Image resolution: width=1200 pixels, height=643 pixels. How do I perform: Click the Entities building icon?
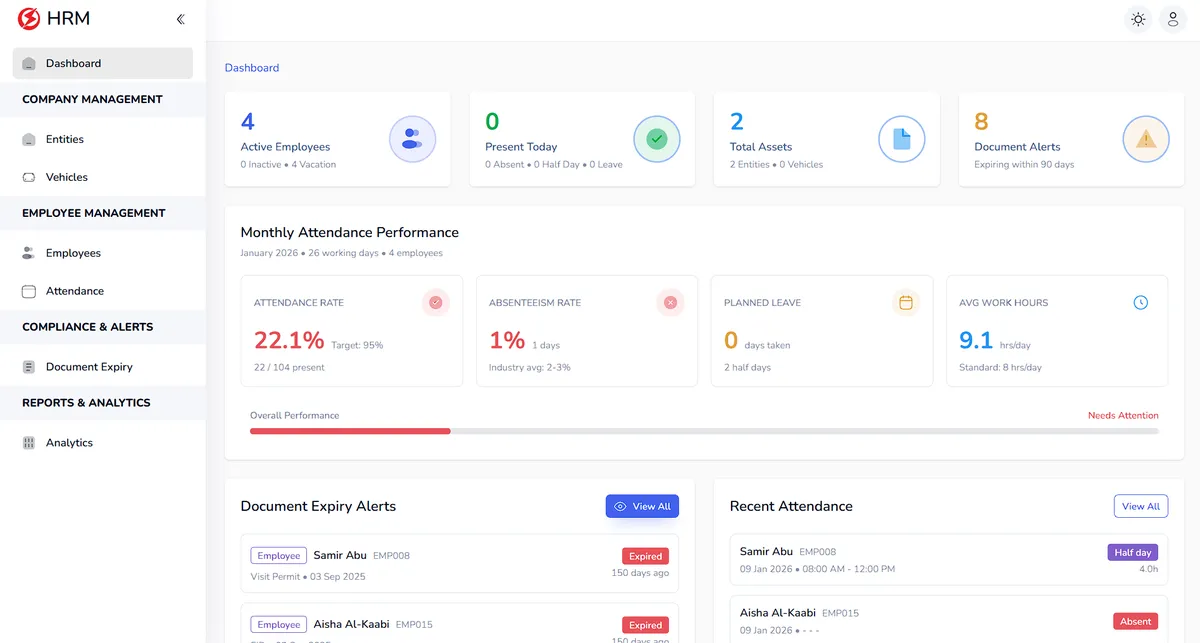29,140
